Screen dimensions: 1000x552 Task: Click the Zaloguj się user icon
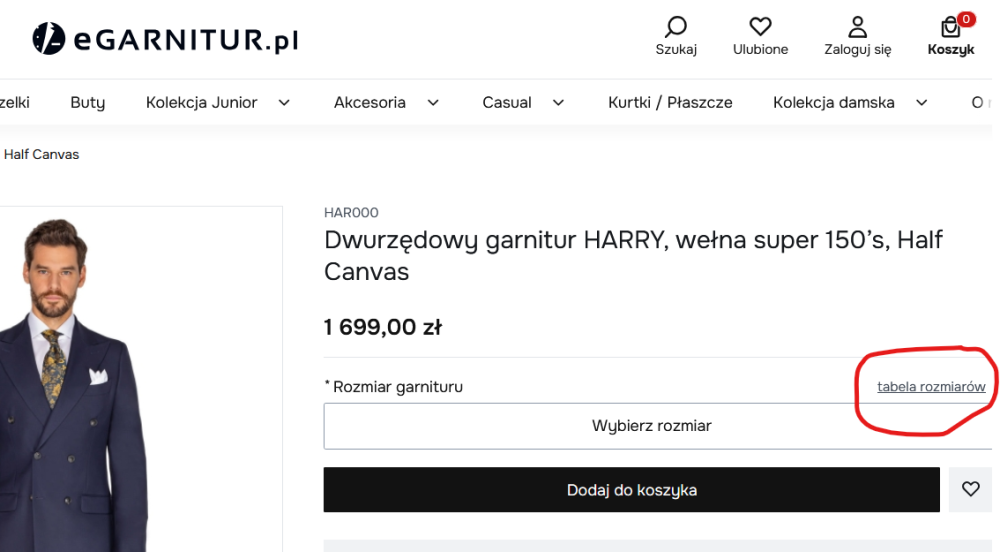point(857,27)
